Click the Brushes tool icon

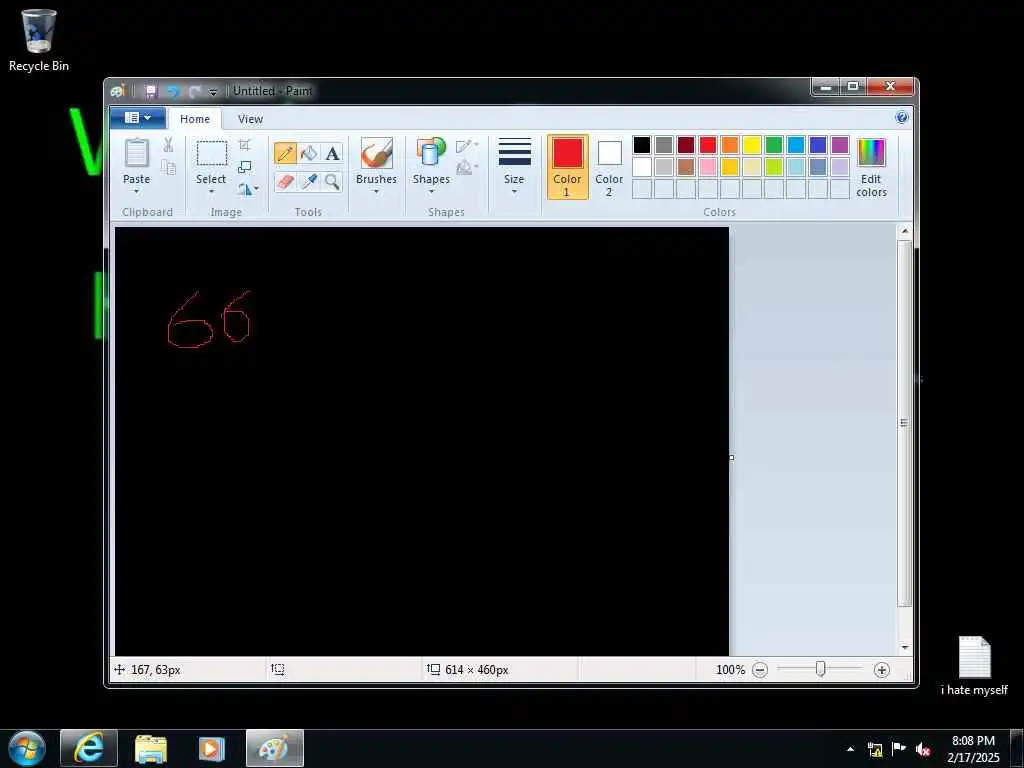pyautogui.click(x=376, y=153)
